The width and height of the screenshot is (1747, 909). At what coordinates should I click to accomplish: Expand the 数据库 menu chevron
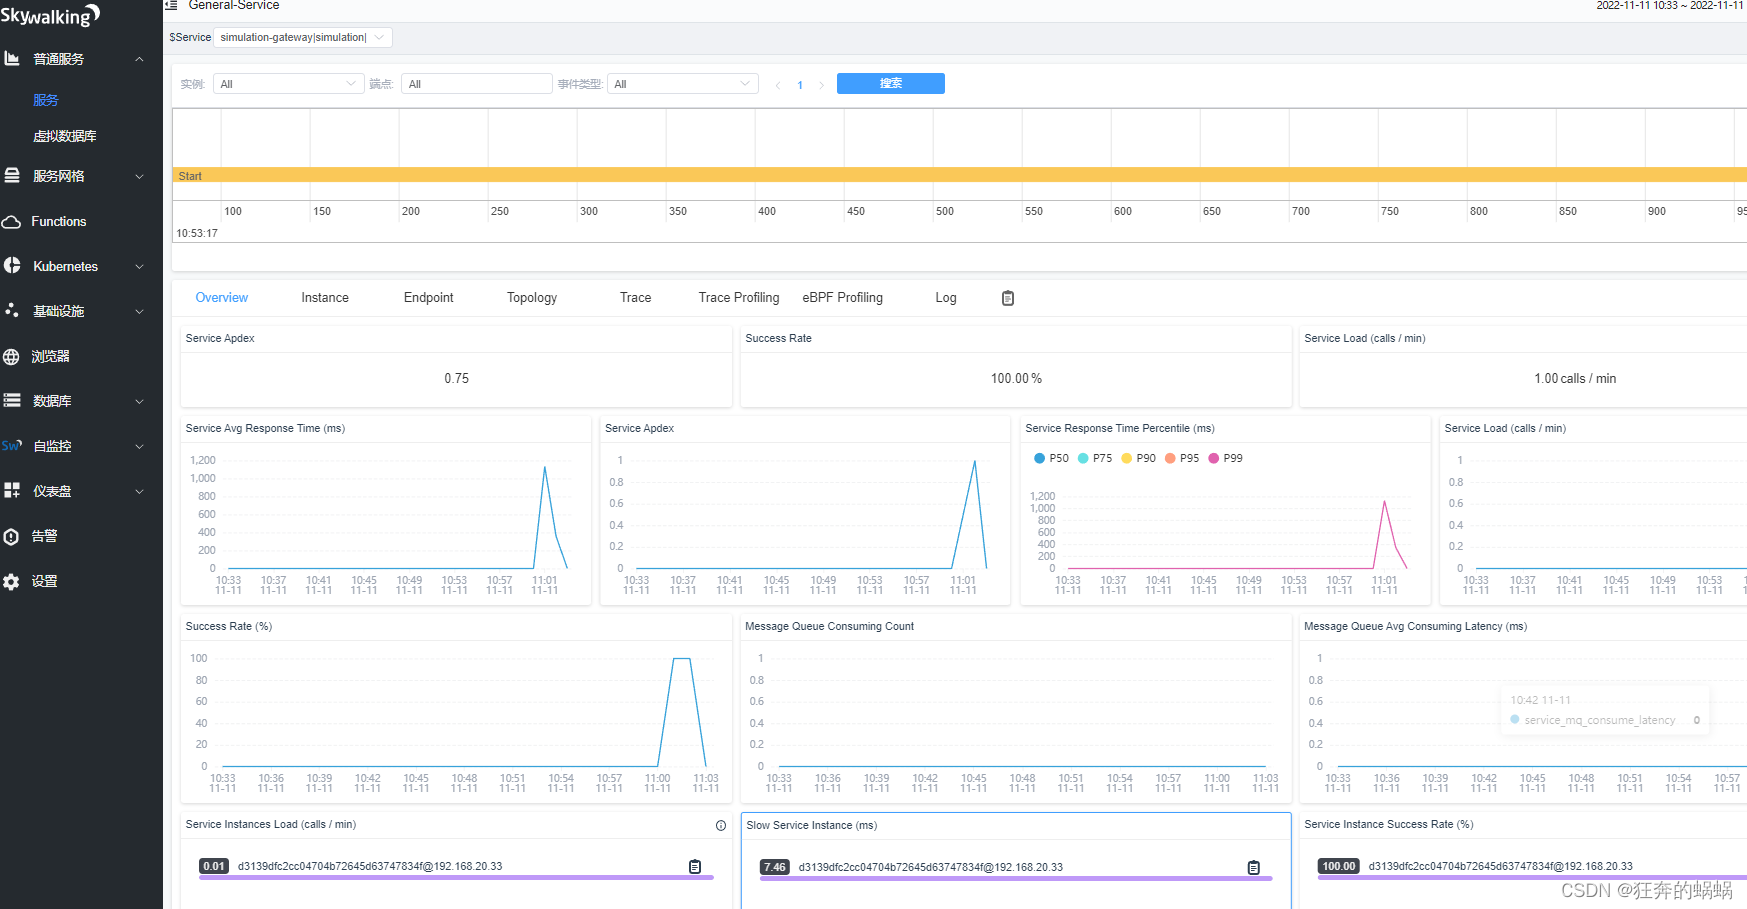139,401
